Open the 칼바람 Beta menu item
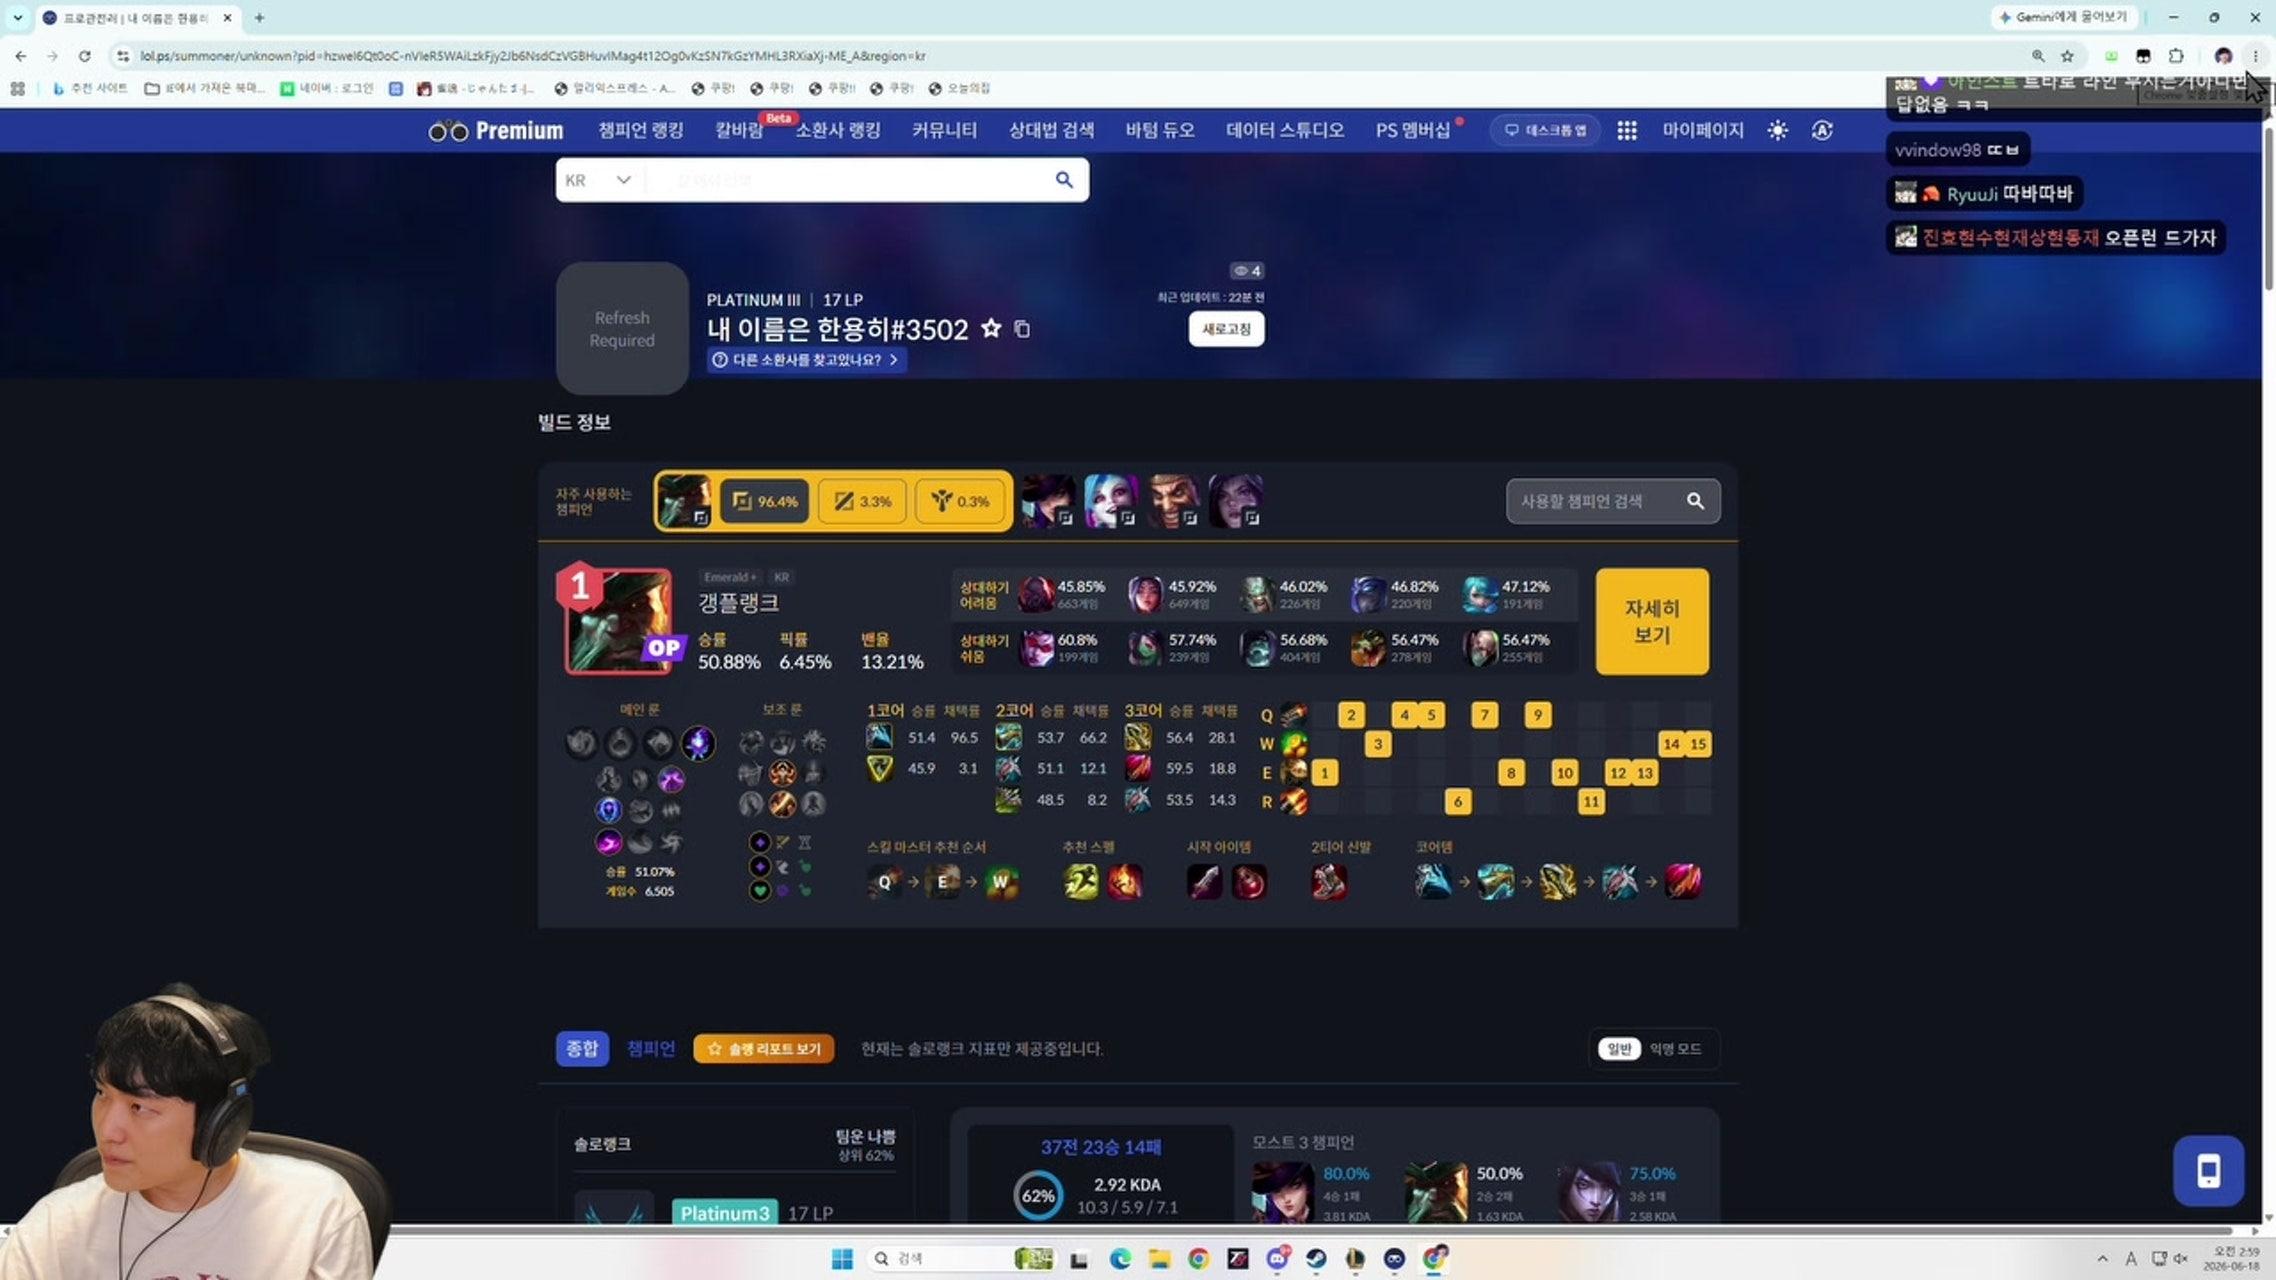 click(740, 131)
